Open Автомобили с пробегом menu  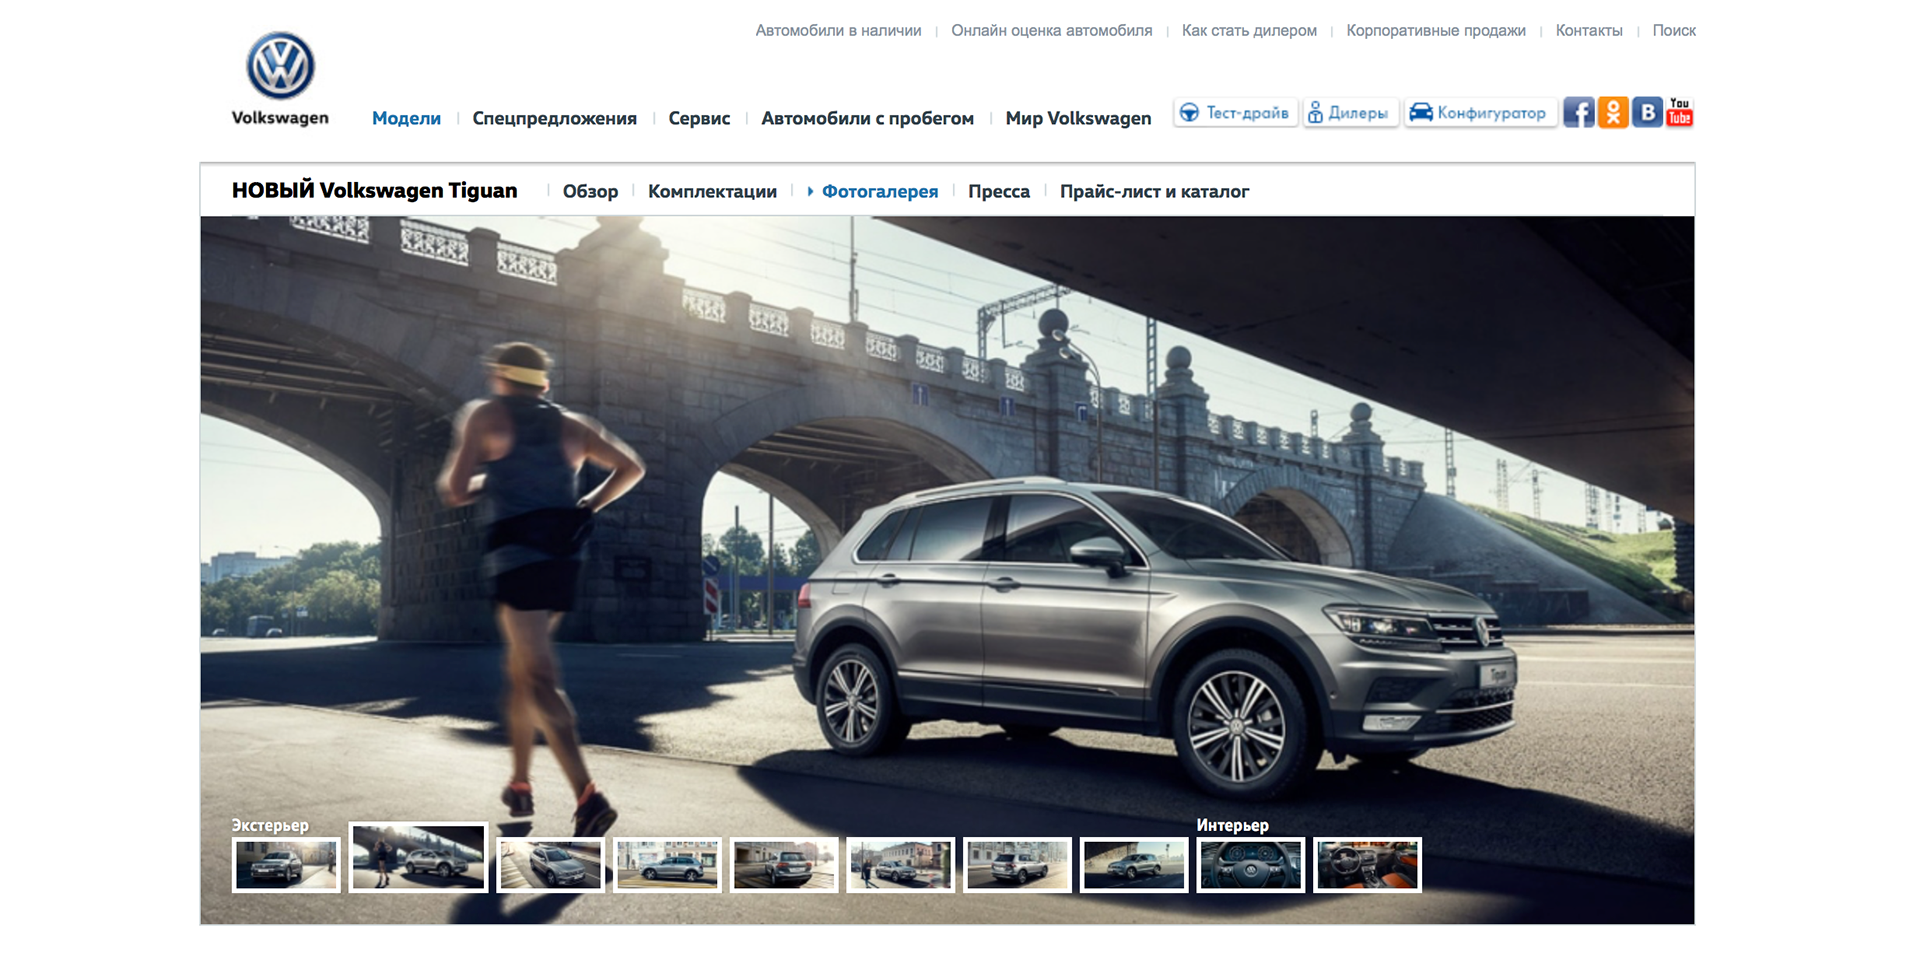coord(867,118)
